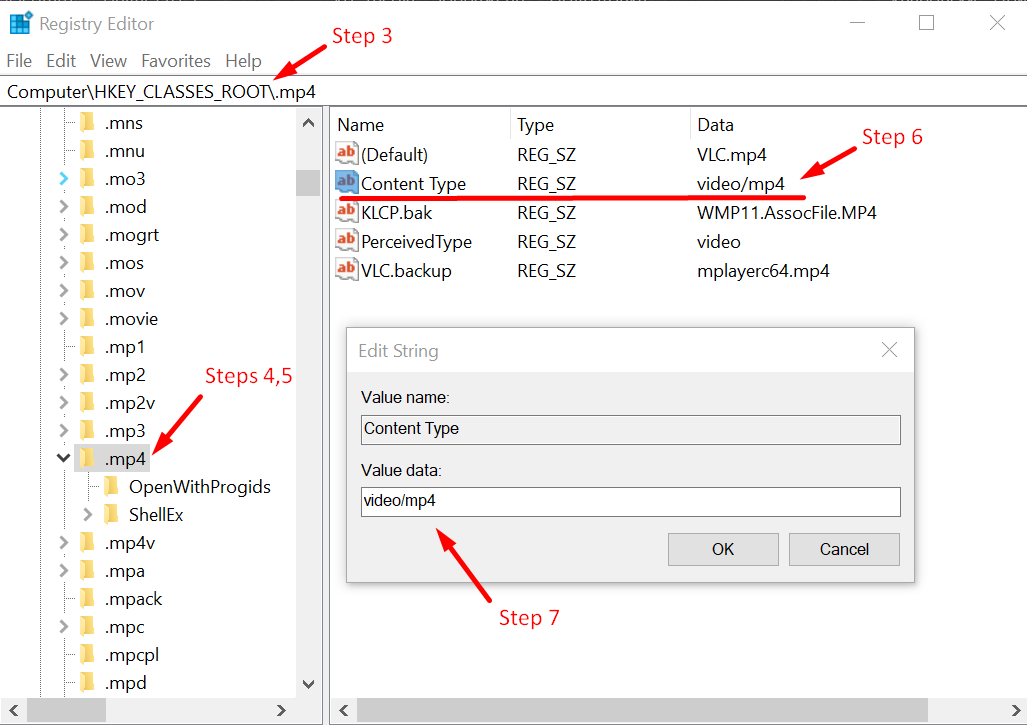Click the .mogrt folder icon
The height and width of the screenshot is (725, 1027).
coord(87,234)
